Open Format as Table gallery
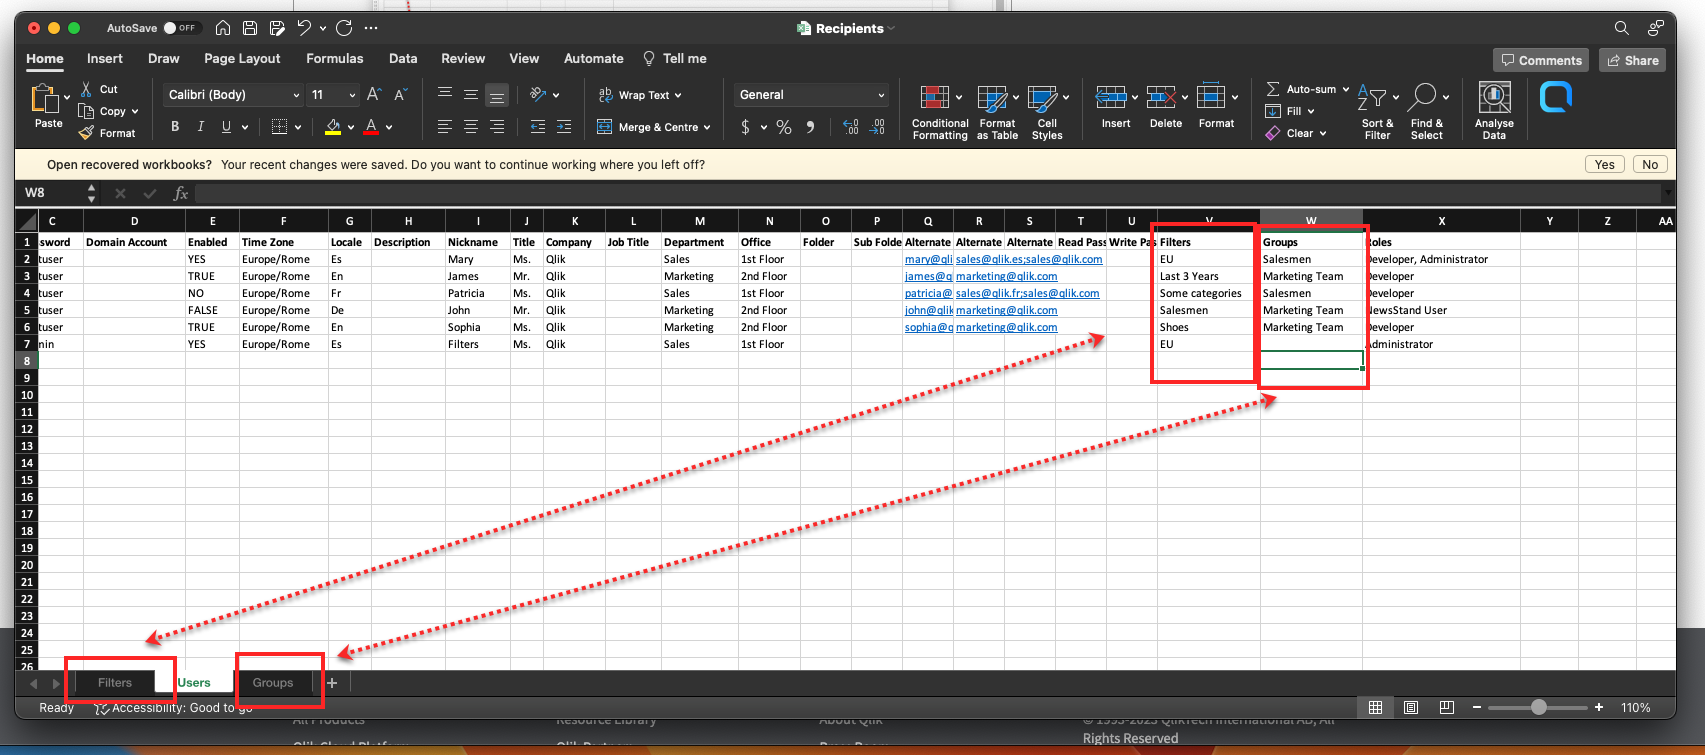This screenshot has width=1705, height=755. pos(991,98)
